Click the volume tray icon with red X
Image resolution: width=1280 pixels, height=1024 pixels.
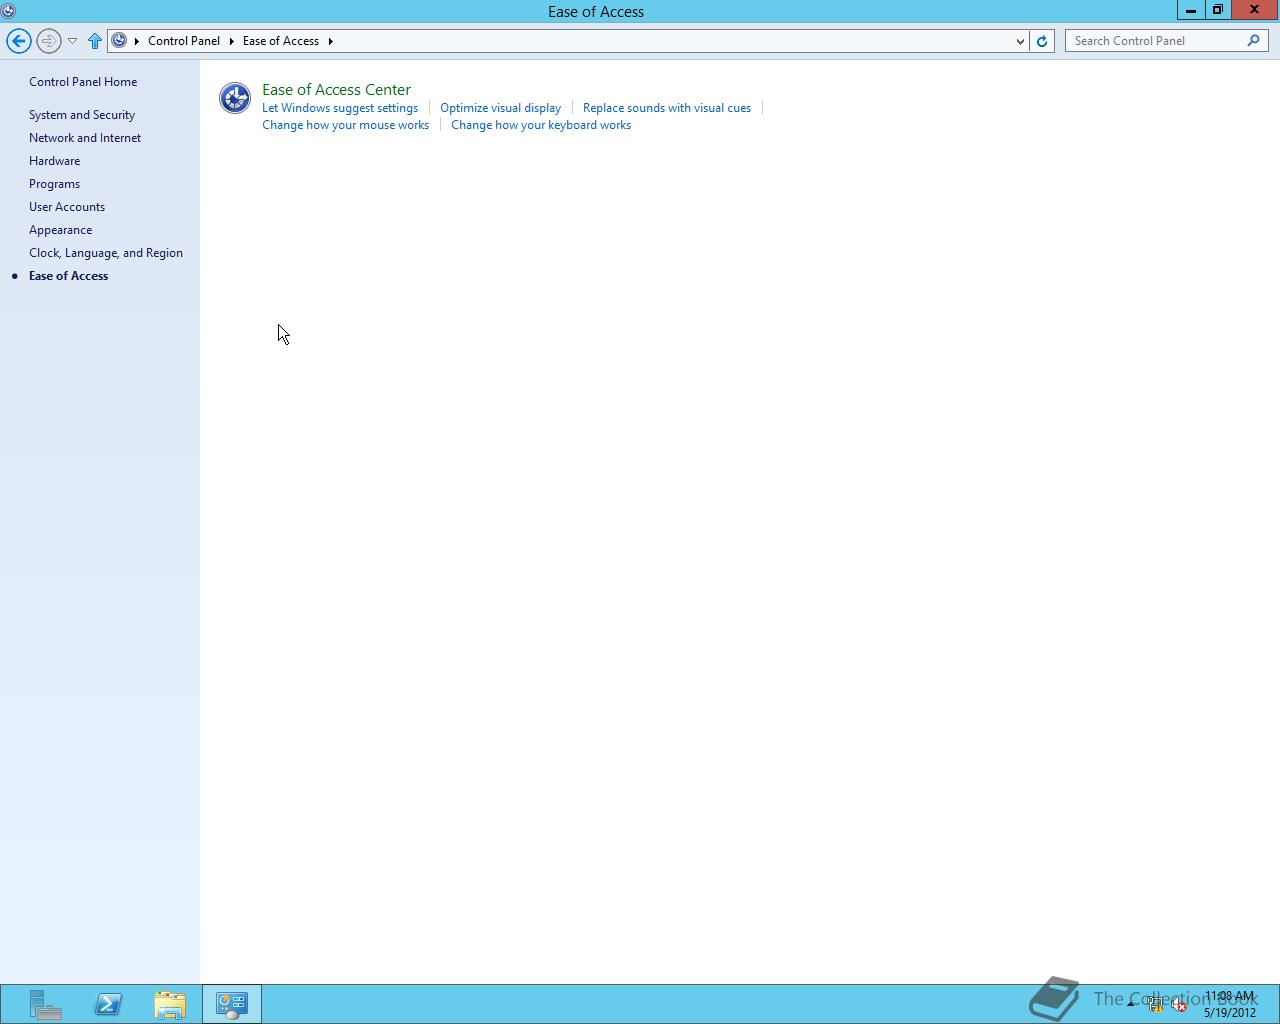(x=1179, y=1005)
